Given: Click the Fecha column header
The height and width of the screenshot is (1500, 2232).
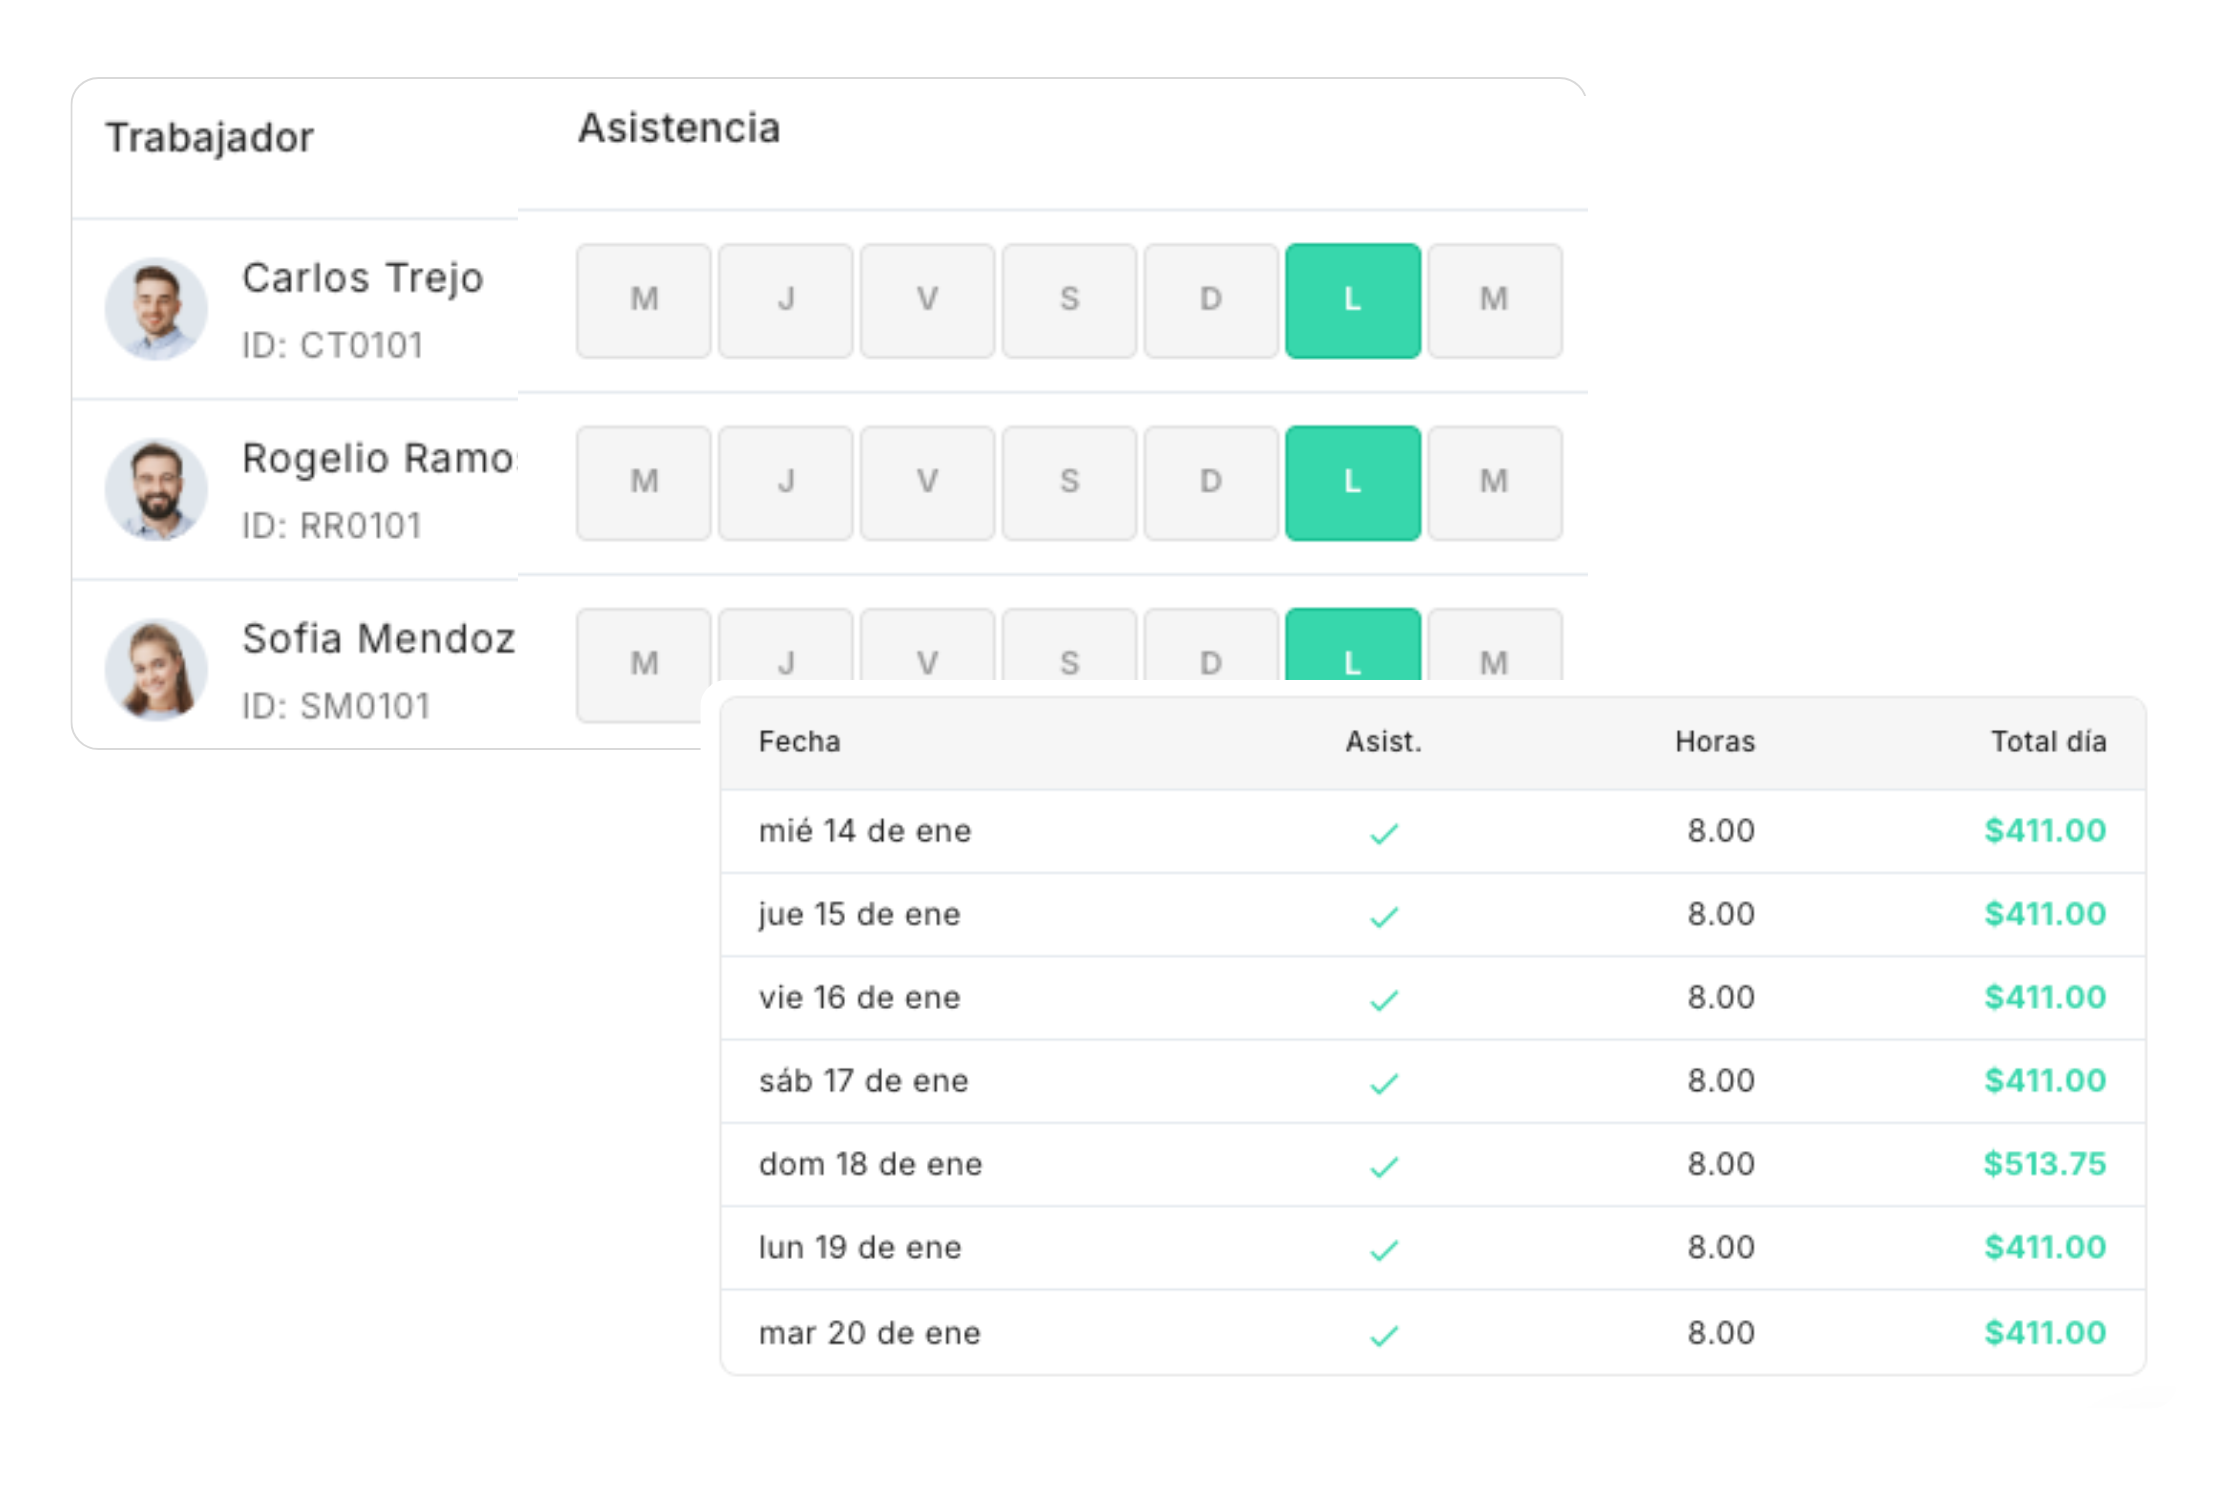Looking at the screenshot, I should pos(799,742).
